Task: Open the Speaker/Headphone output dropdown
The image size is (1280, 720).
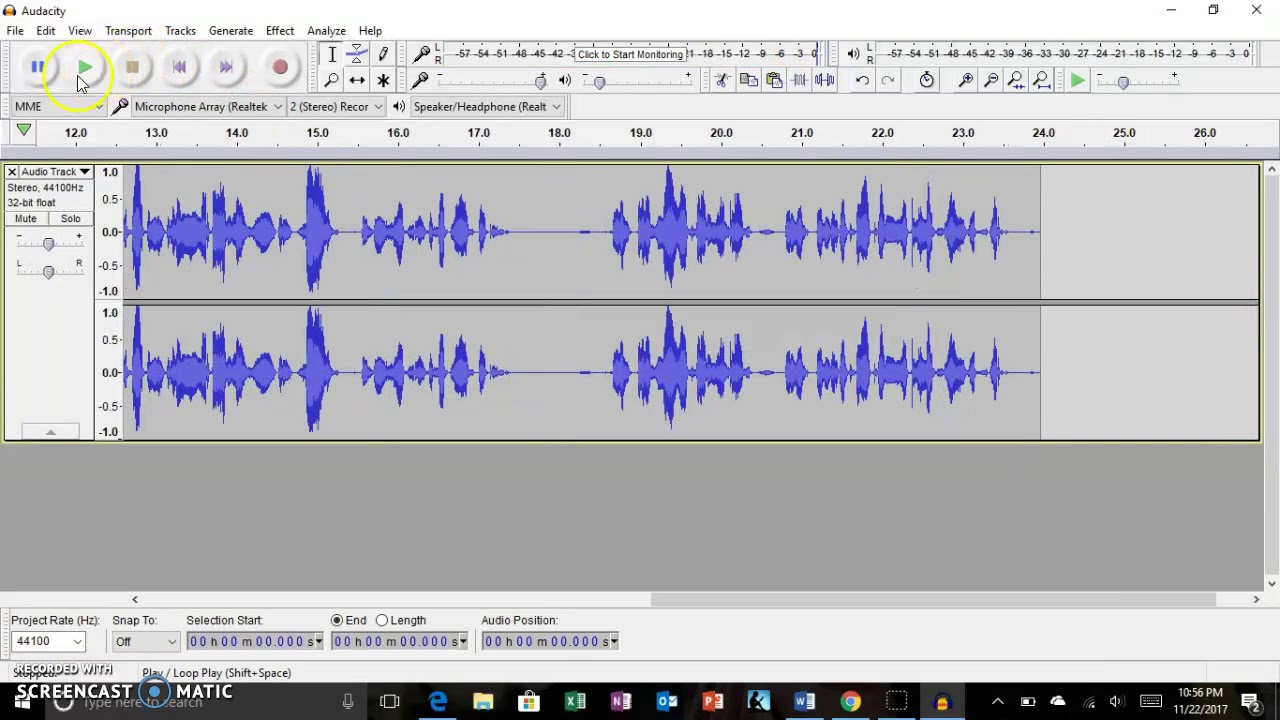Action: click(487, 106)
